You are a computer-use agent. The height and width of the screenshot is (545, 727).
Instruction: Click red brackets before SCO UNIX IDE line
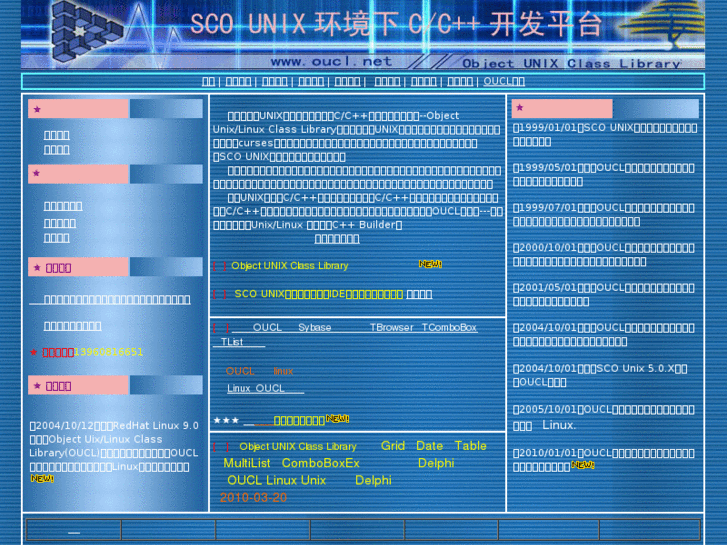[220, 294]
